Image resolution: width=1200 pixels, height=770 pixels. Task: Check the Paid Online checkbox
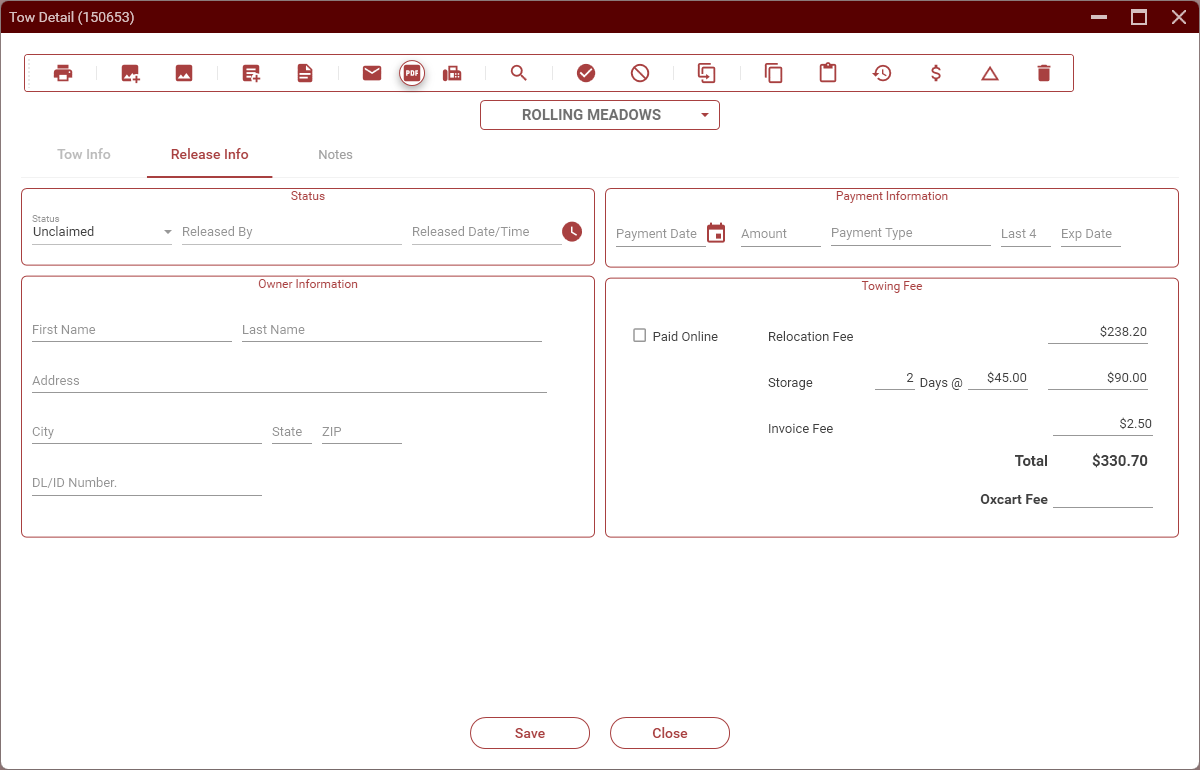640,336
